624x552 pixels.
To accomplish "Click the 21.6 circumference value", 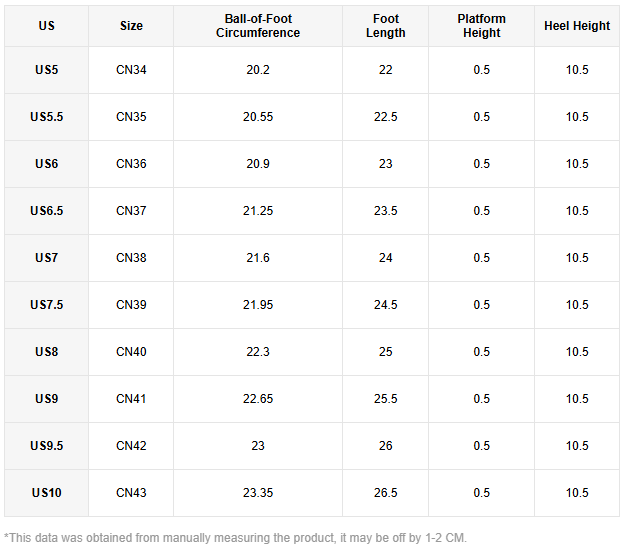I will click(x=258, y=258).
